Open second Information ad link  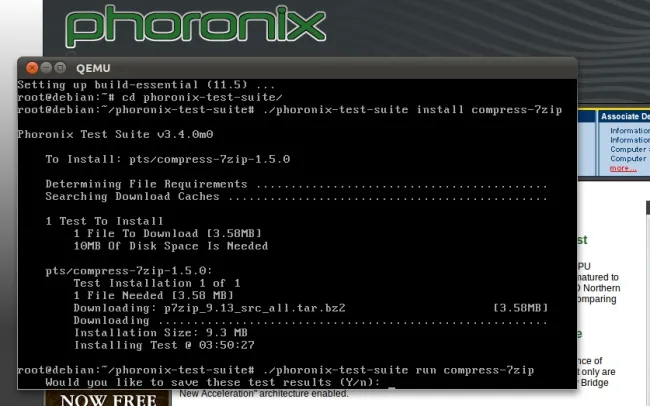tap(630, 140)
